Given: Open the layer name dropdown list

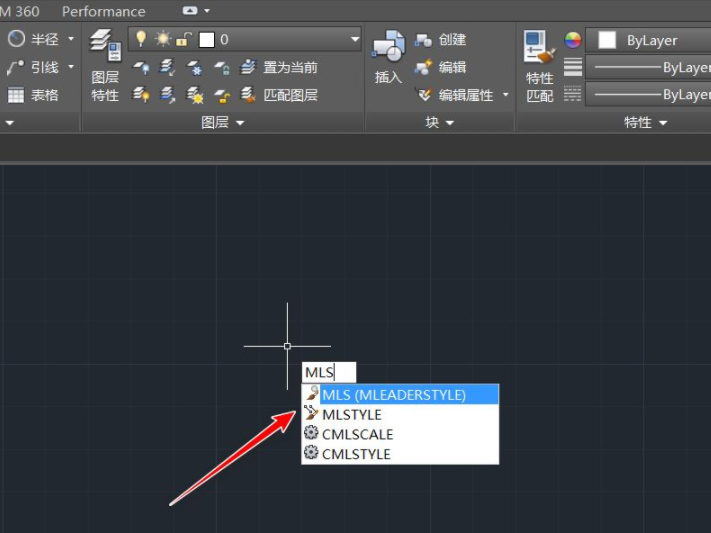Looking at the screenshot, I should pyautogui.click(x=355, y=39).
